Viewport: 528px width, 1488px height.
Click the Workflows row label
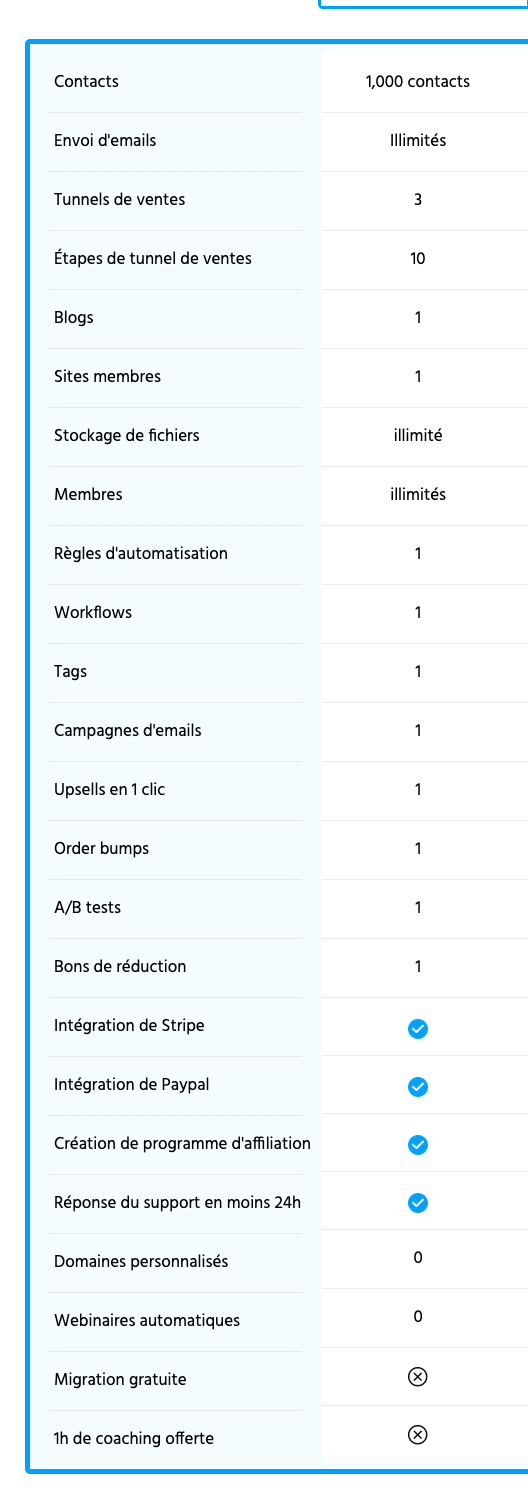point(93,612)
